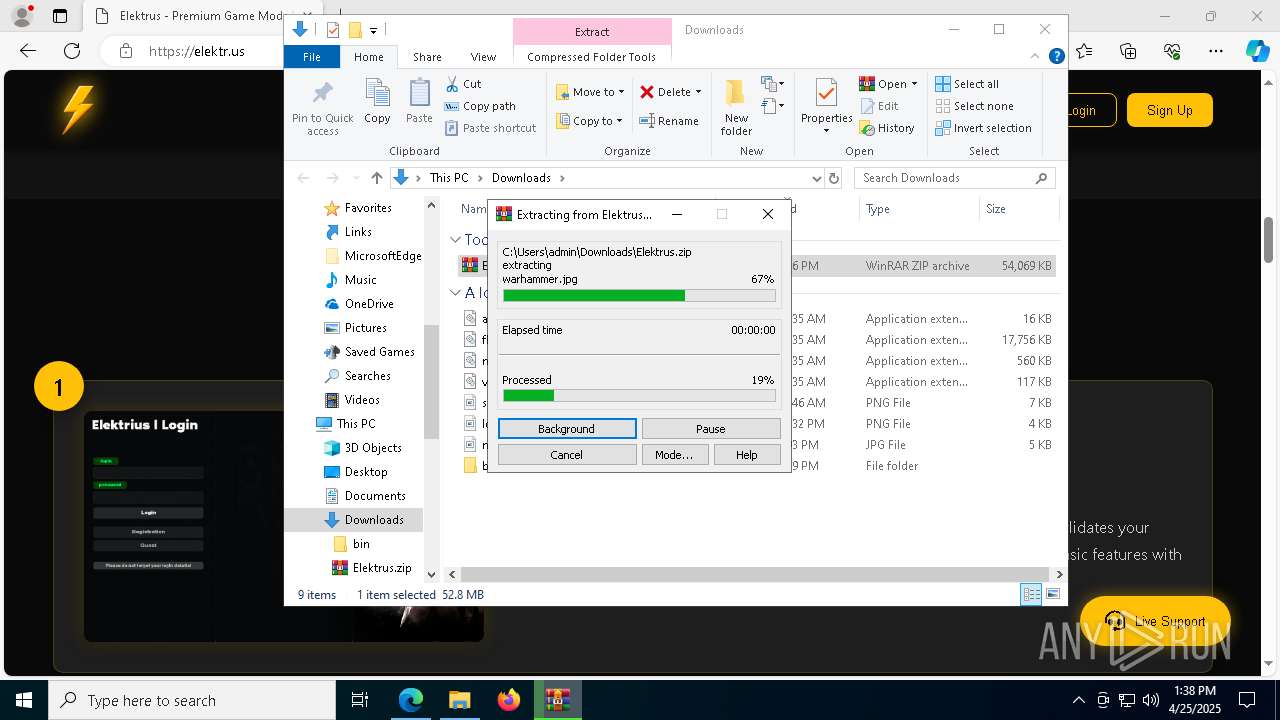Click Help button in WinRAR dialog
1280x720 pixels.
(x=746, y=455)
